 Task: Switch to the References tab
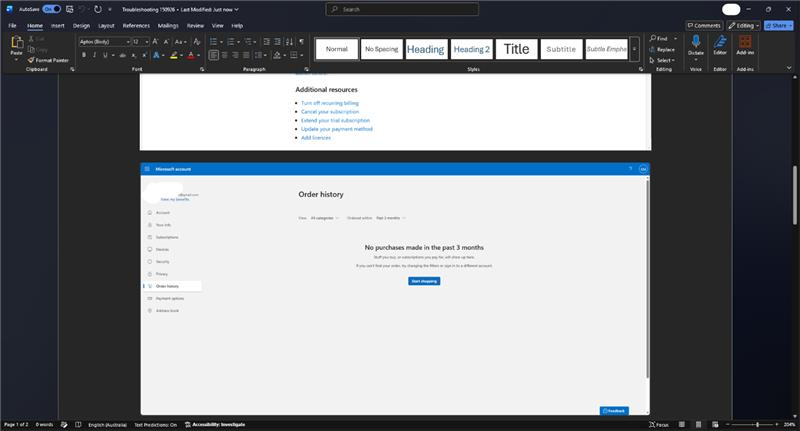(x=136, y=26)
